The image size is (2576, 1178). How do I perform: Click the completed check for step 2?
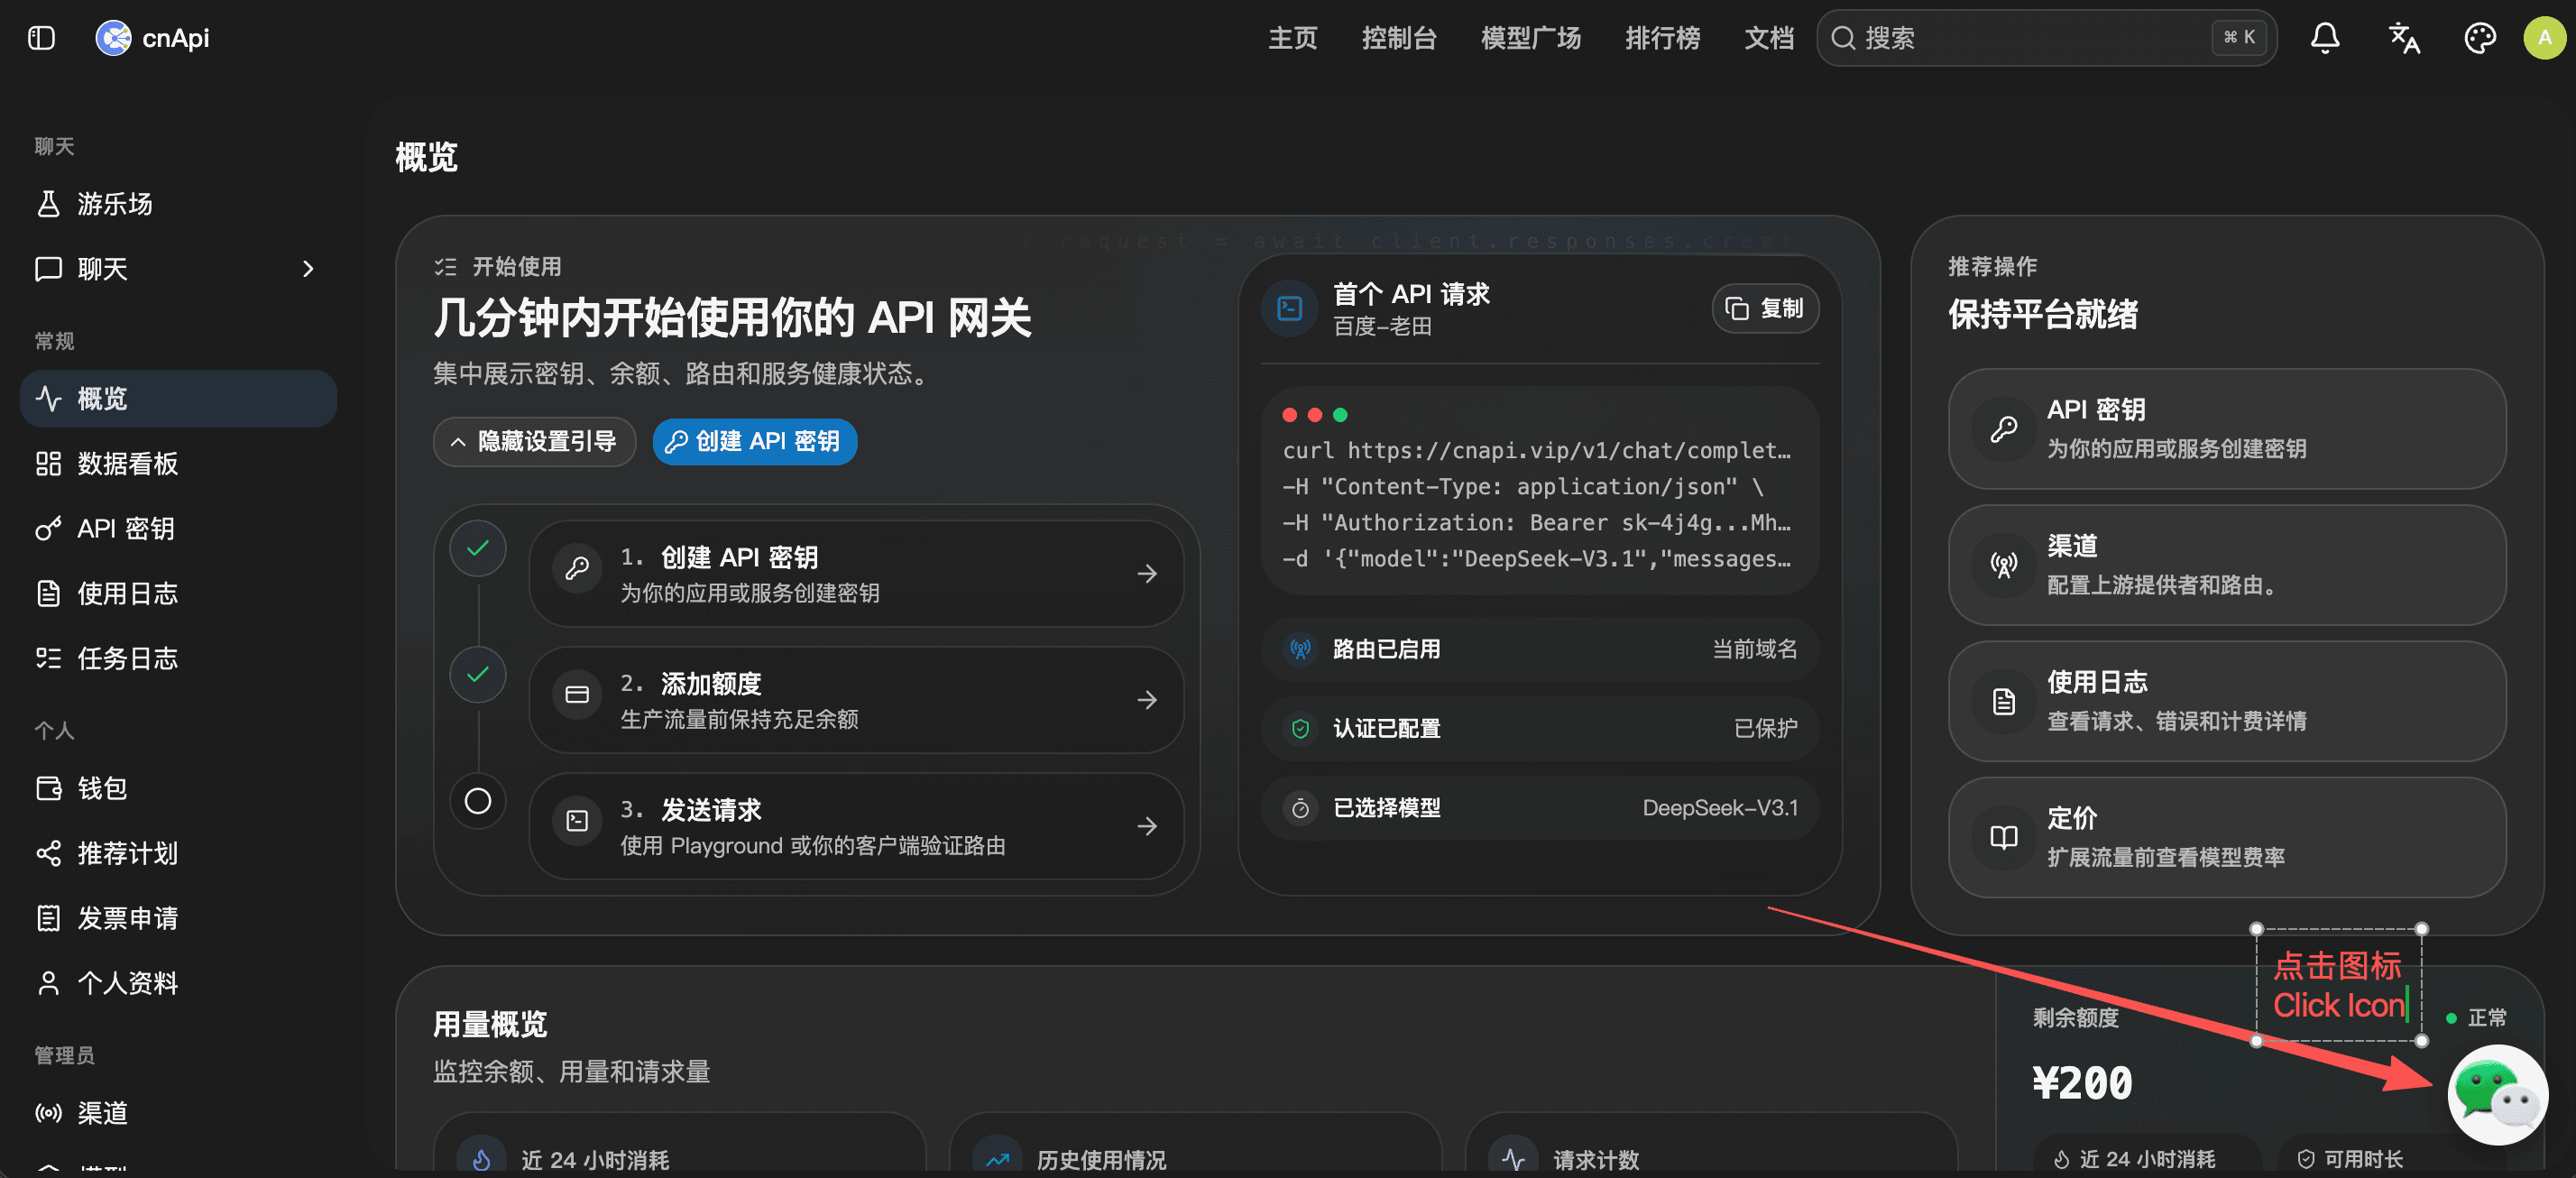tap(478, 674)
